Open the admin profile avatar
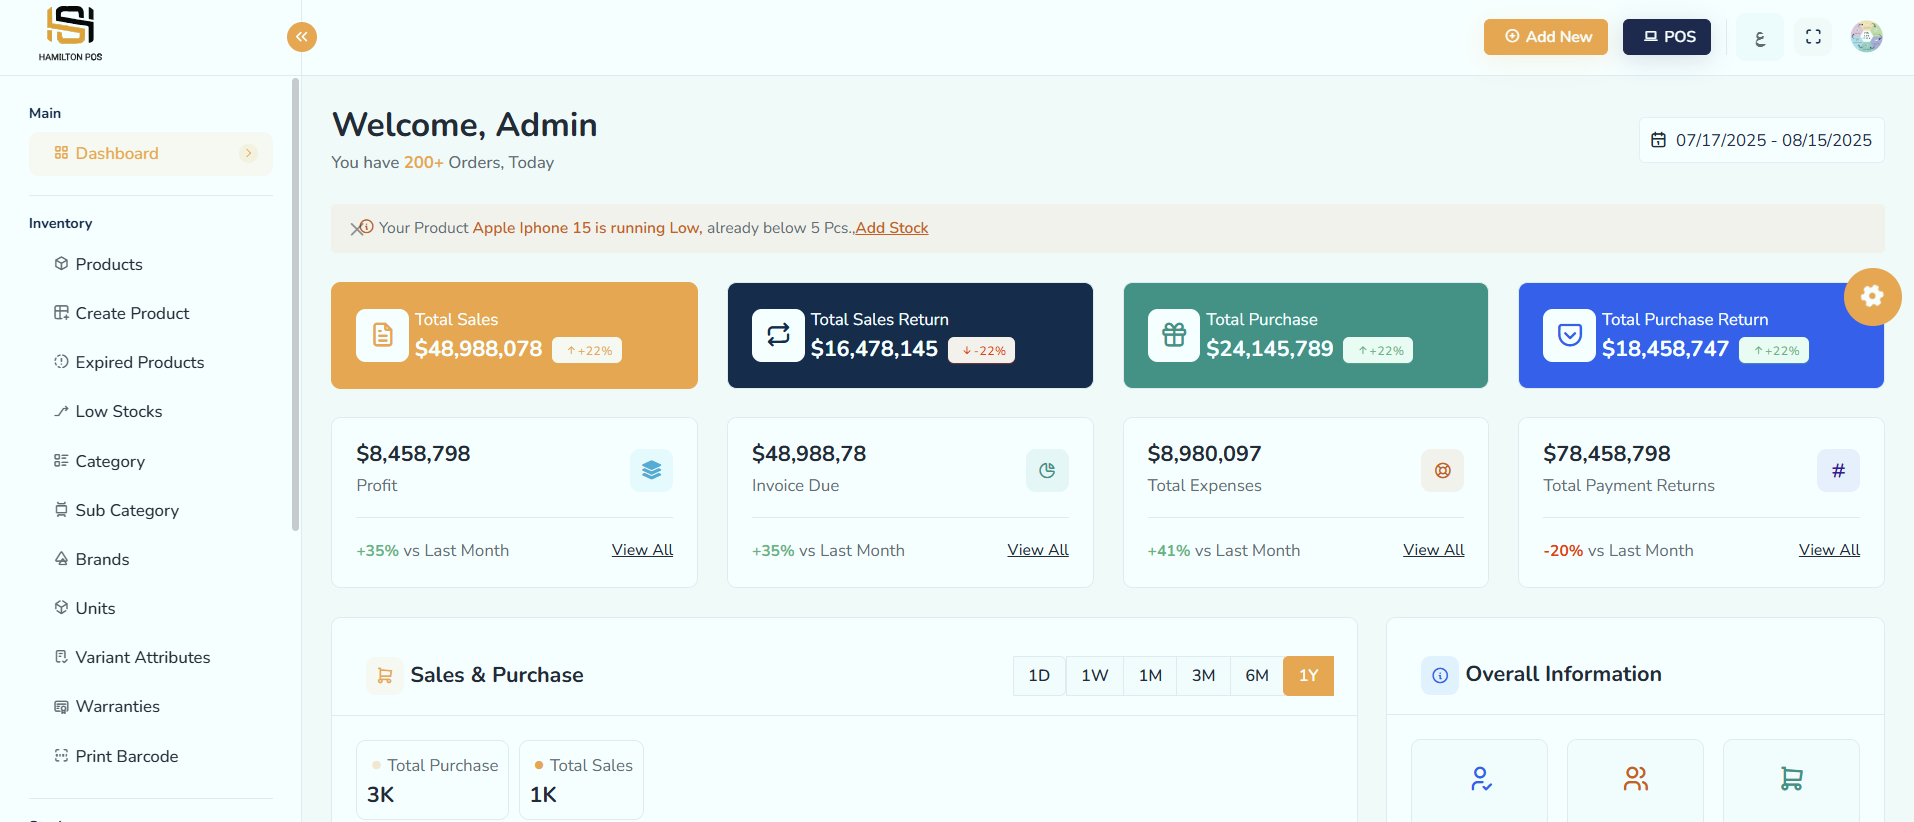1914x822 pixels. pyautogui.click(x=1866, y=37)
